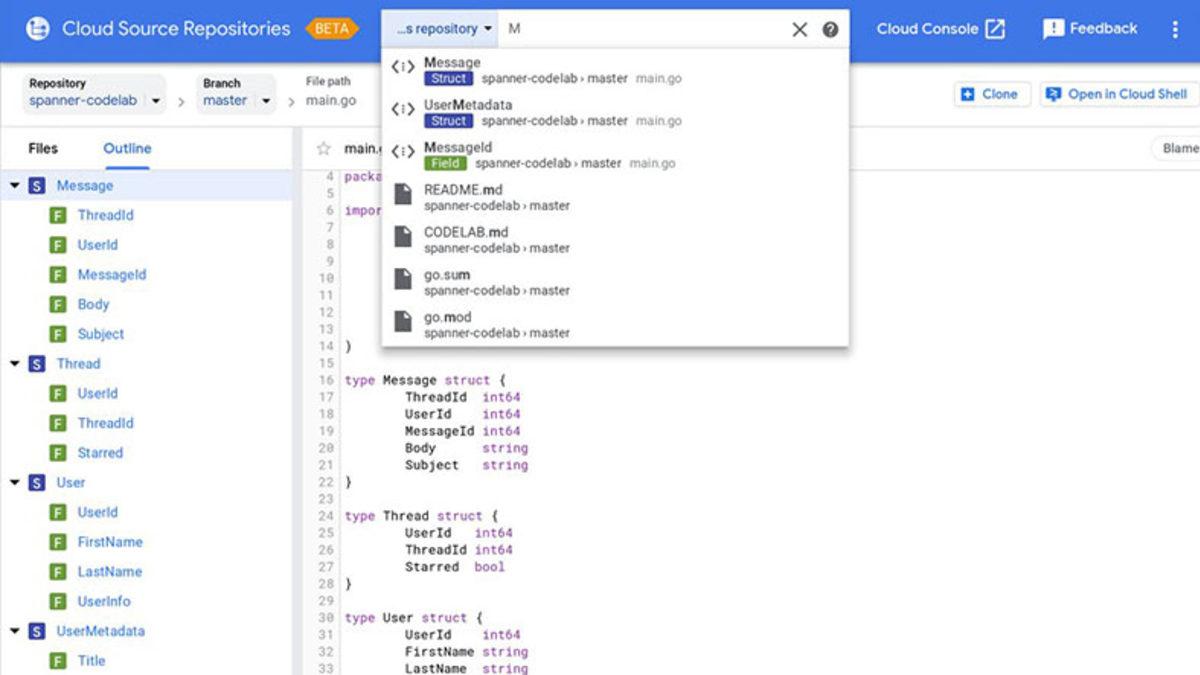Click the Cloud Source Repositories logo icon

(x=40, y=28)
